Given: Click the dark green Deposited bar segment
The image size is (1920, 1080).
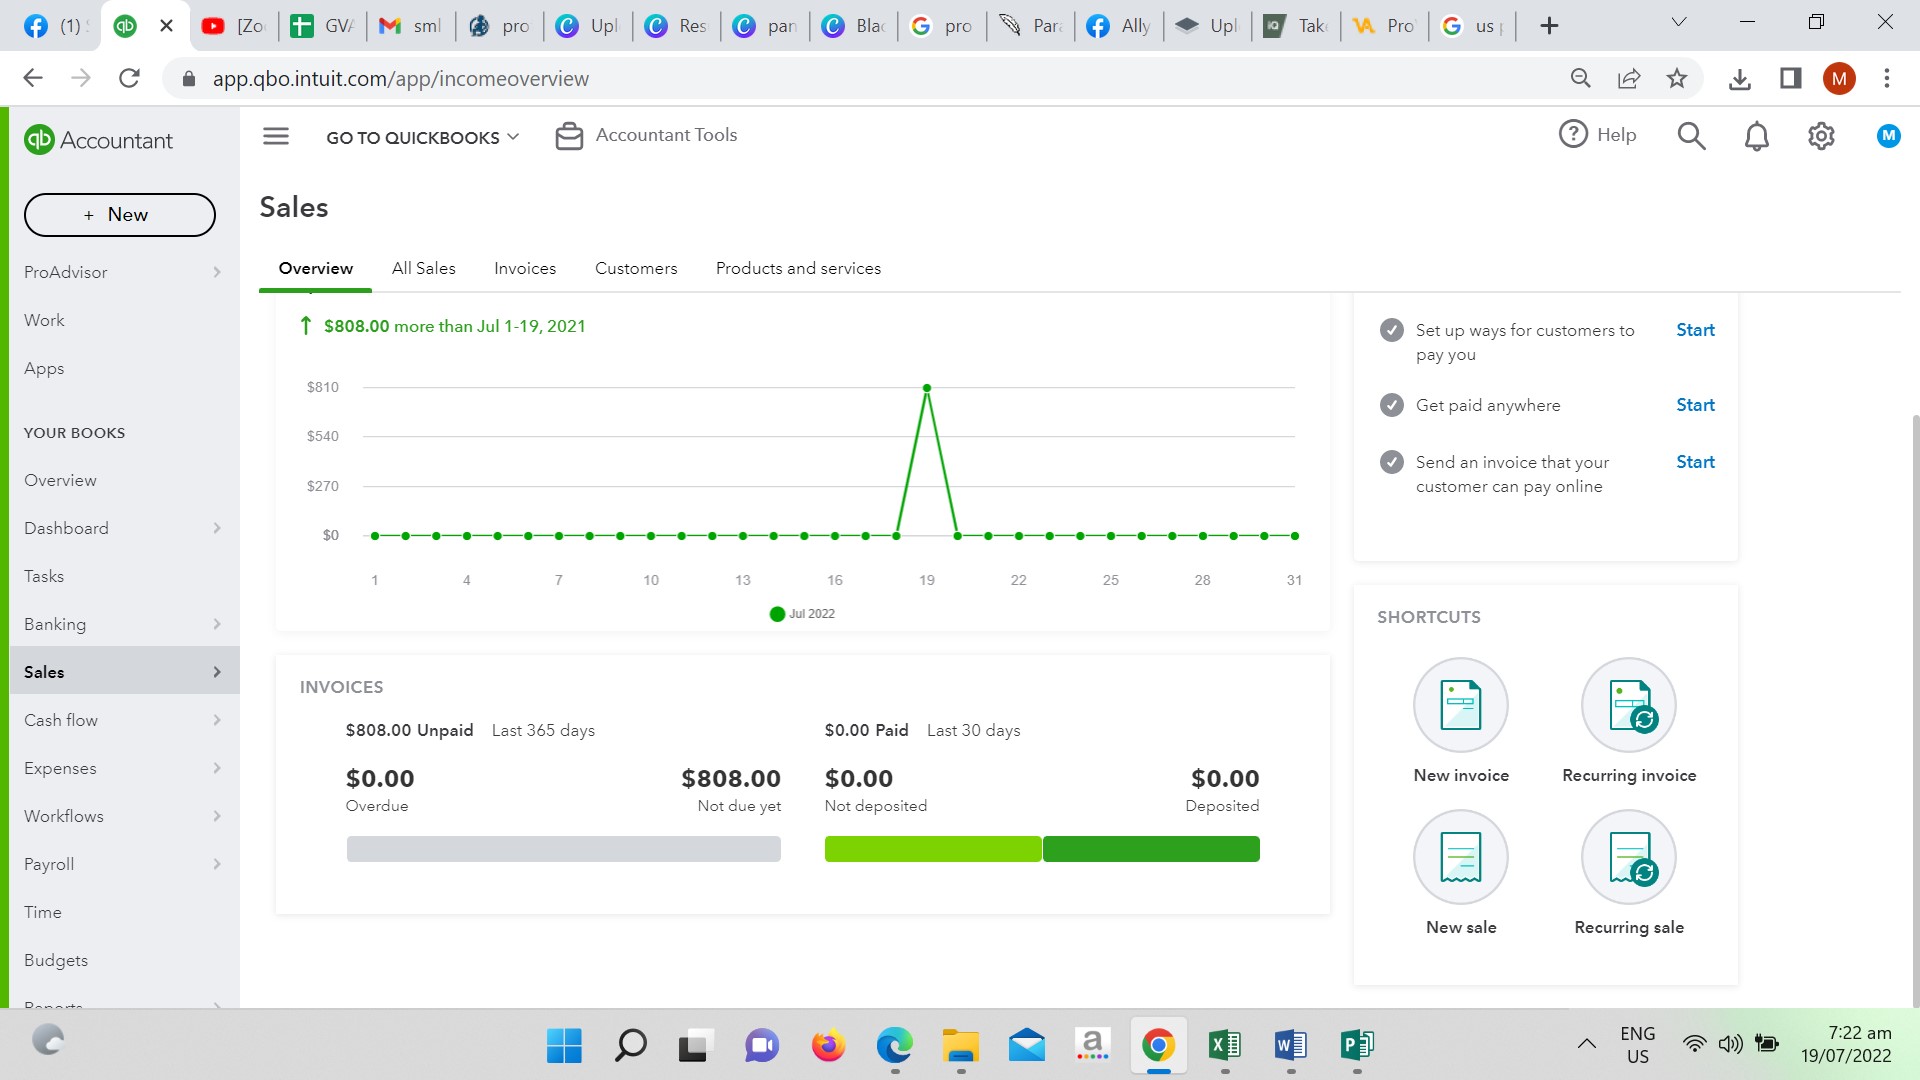Looking at the screenshot, I should pyautogui.click(x=1151, y=849).
